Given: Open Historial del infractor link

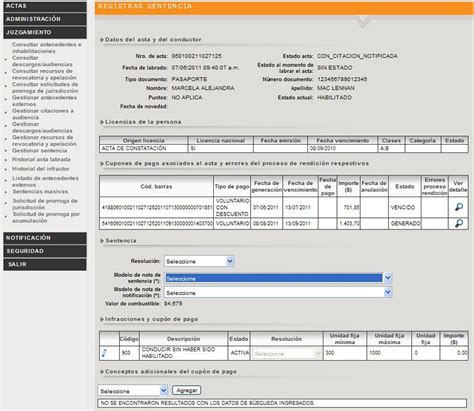Looking at the screenshot, I should [x=41, y=169].
